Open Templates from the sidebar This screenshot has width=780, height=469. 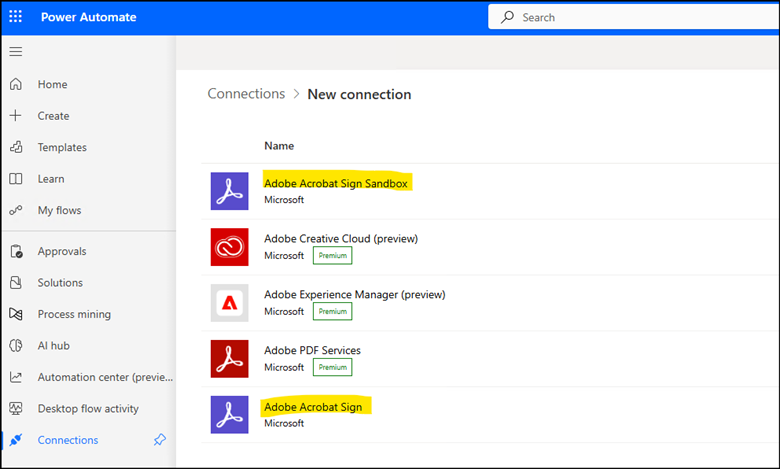62,147
